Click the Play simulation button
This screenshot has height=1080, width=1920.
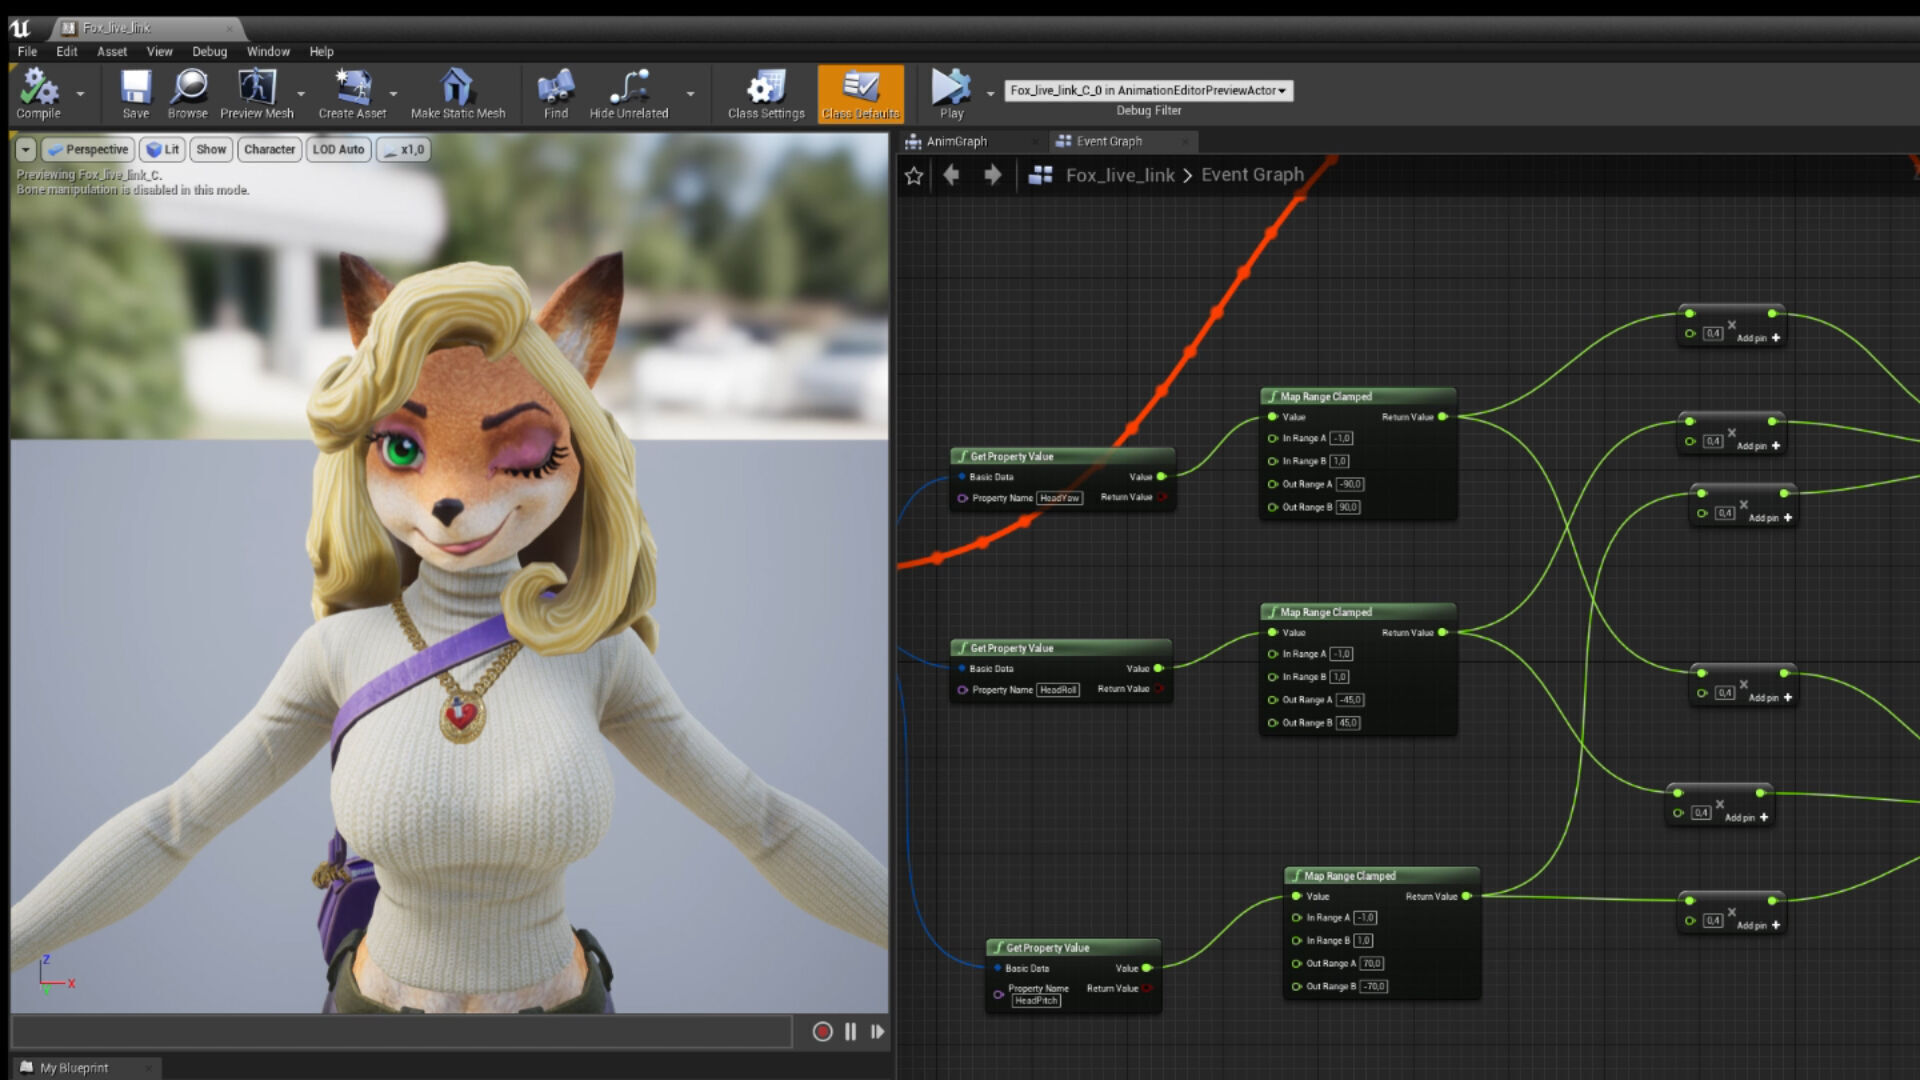pos(951,94)
